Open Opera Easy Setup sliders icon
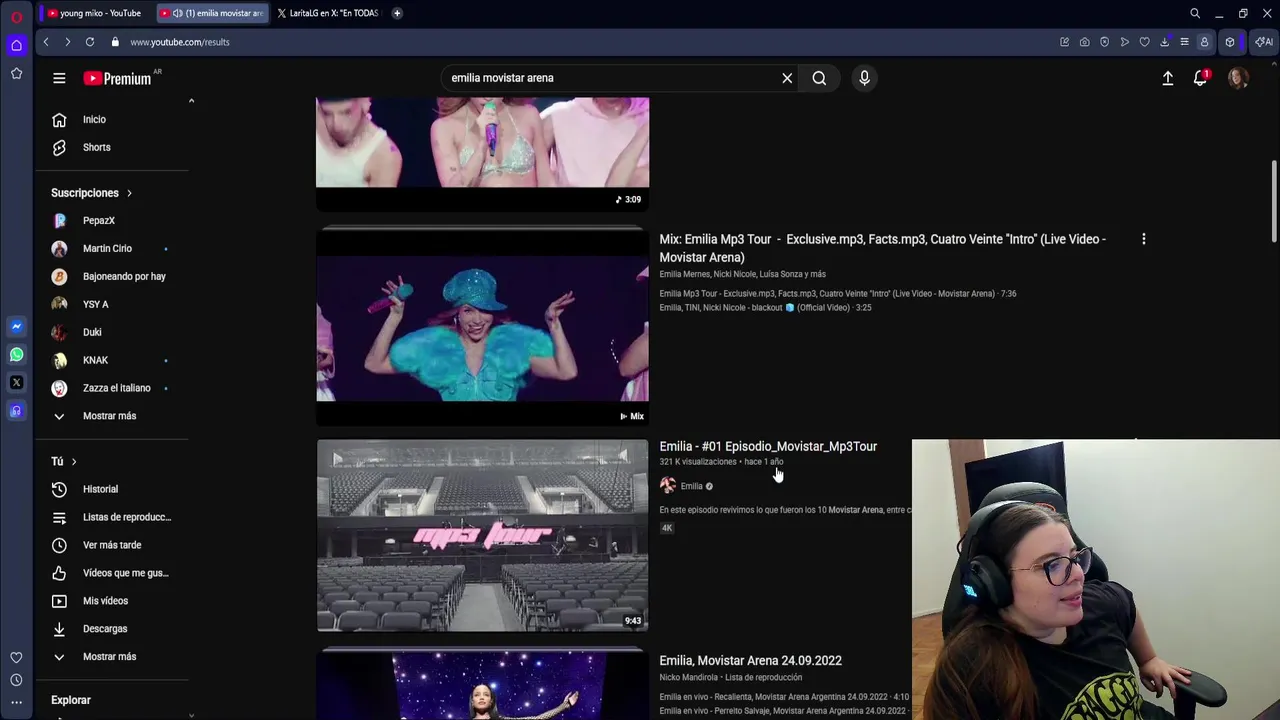The image size is (1280, 720). point(1184,42)
